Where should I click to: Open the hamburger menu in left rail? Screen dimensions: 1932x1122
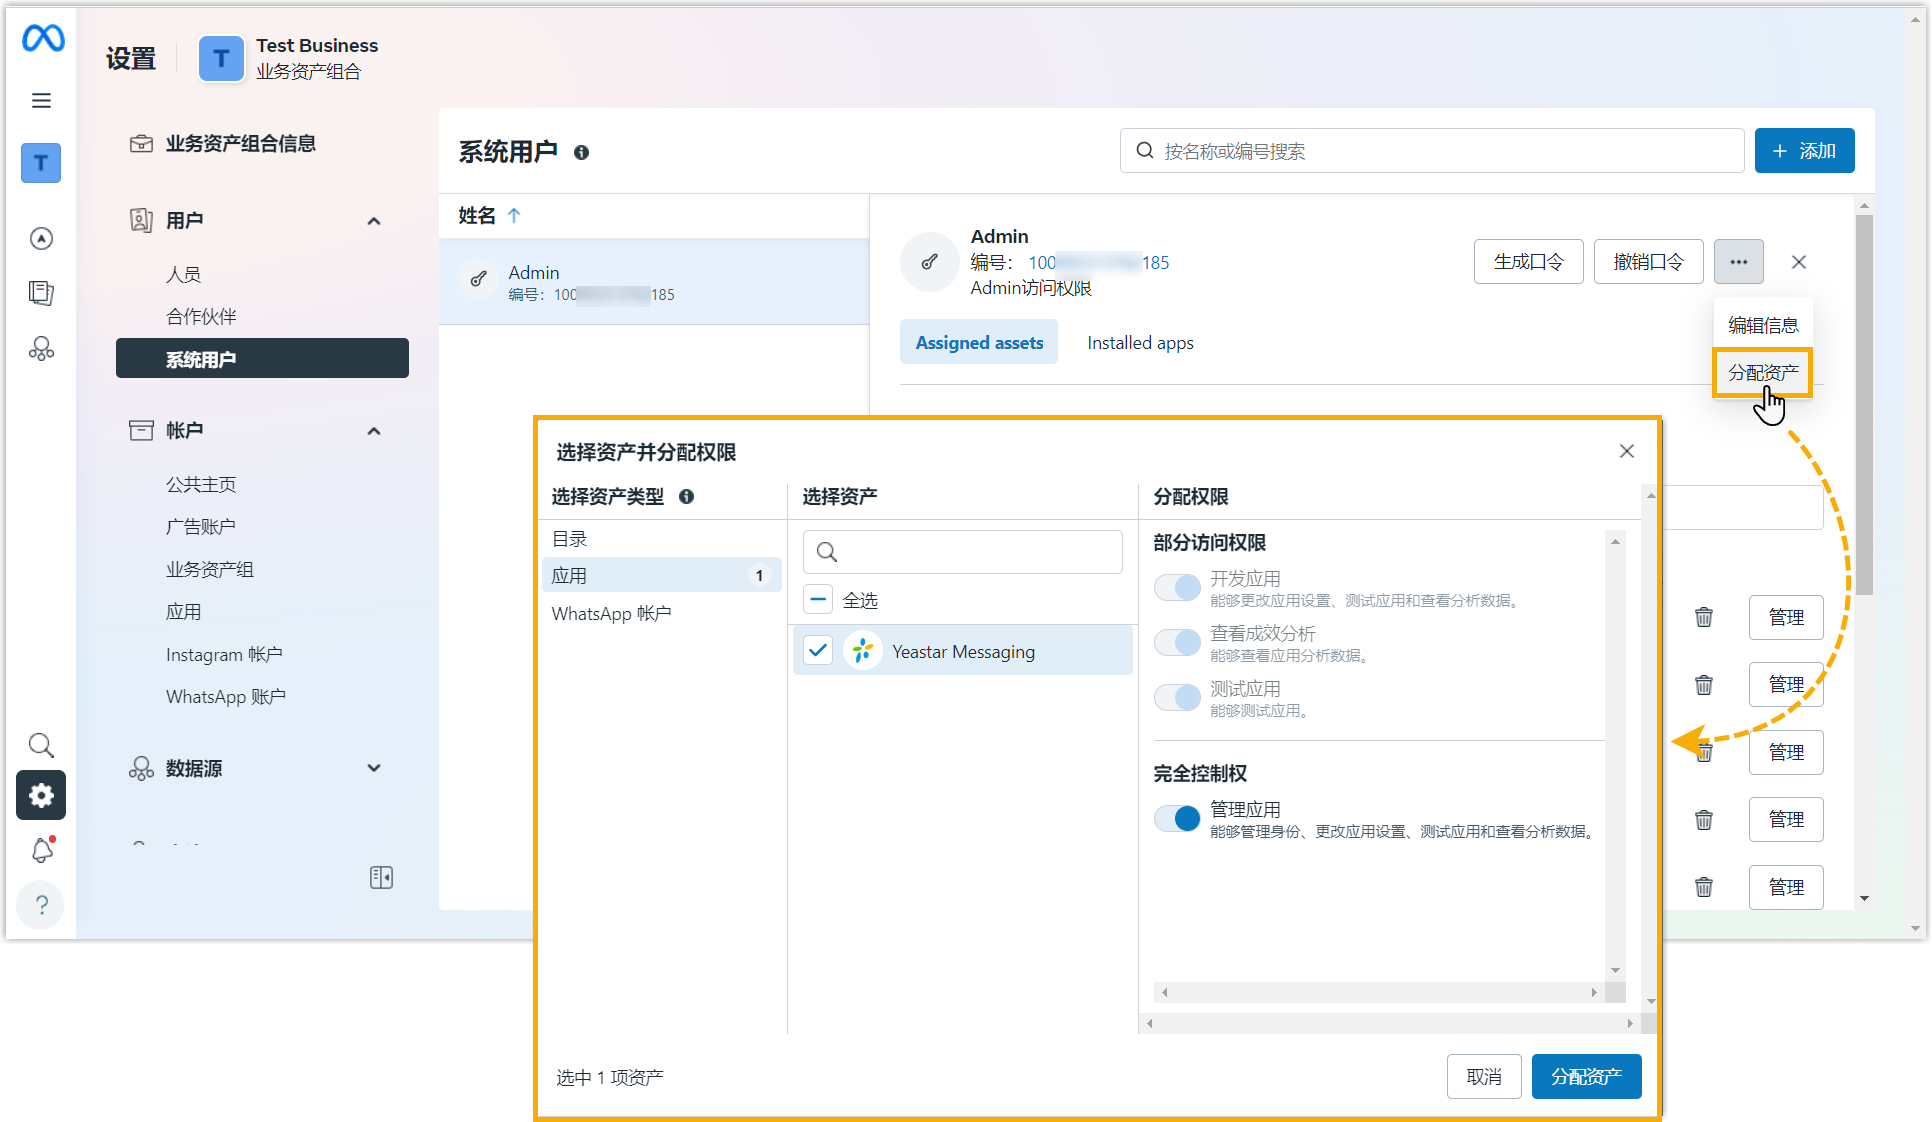(41, 100)
